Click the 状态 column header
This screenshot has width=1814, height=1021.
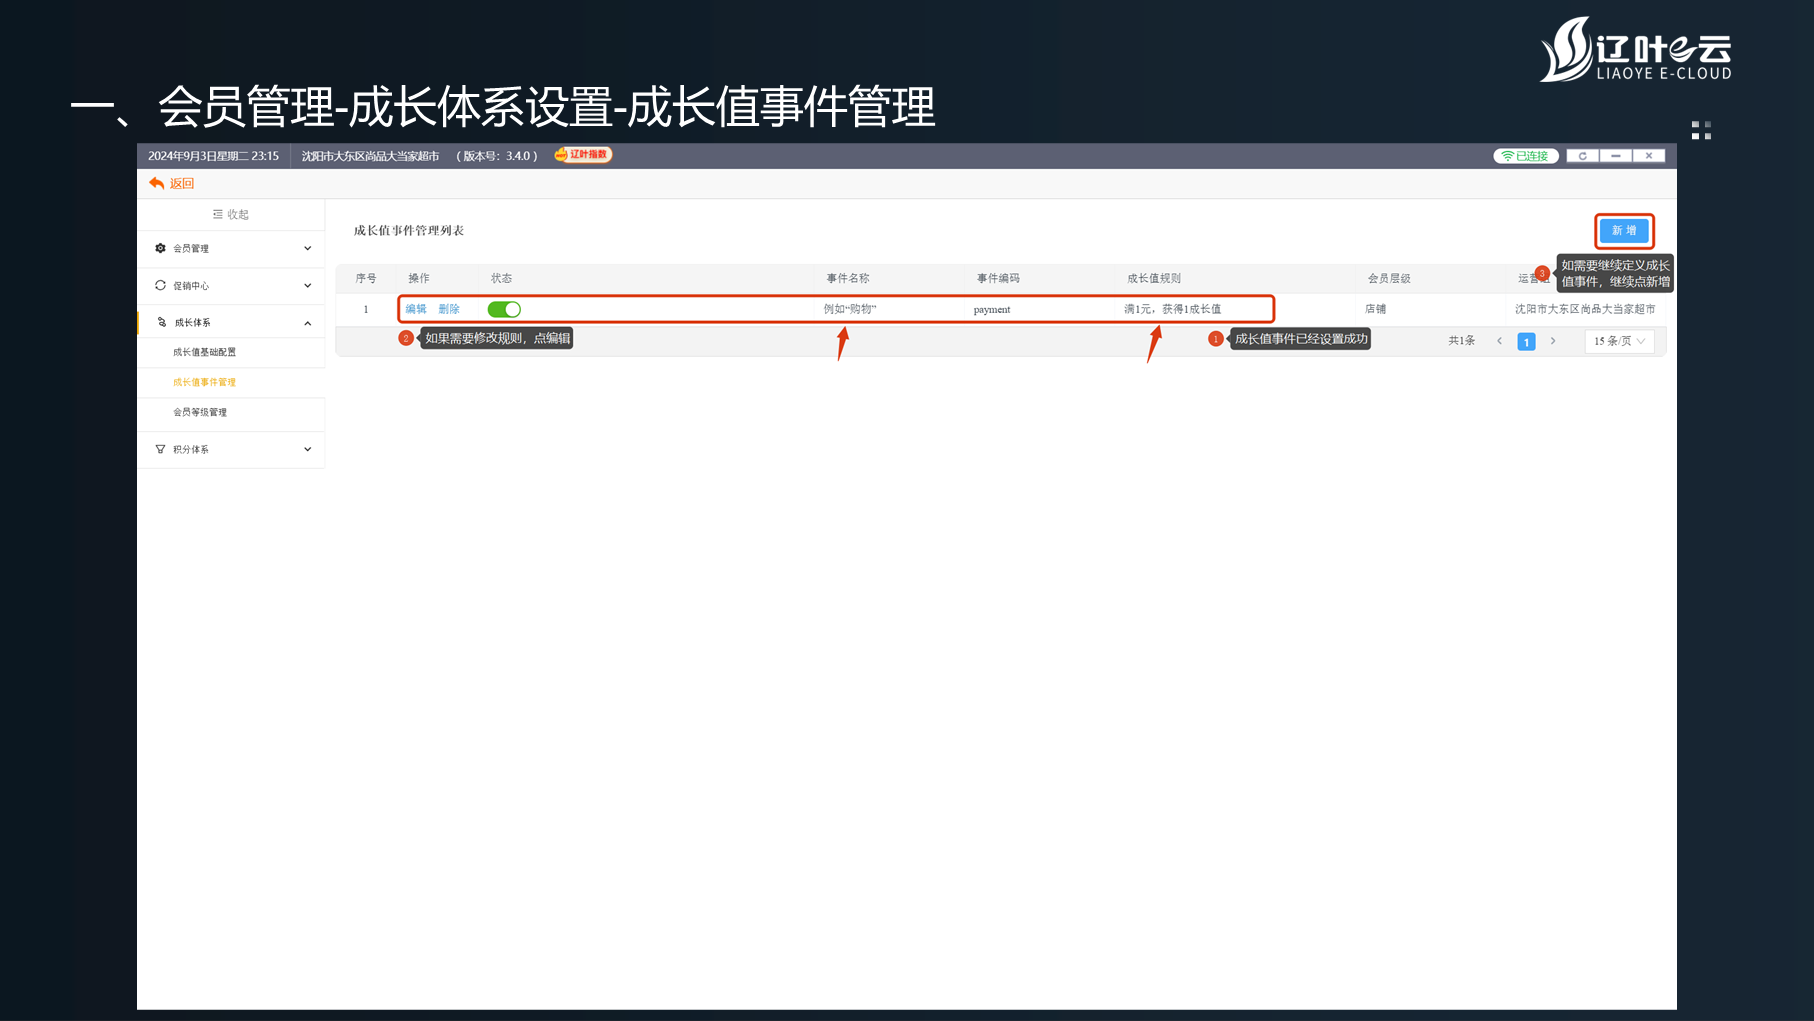pos(501,278)
